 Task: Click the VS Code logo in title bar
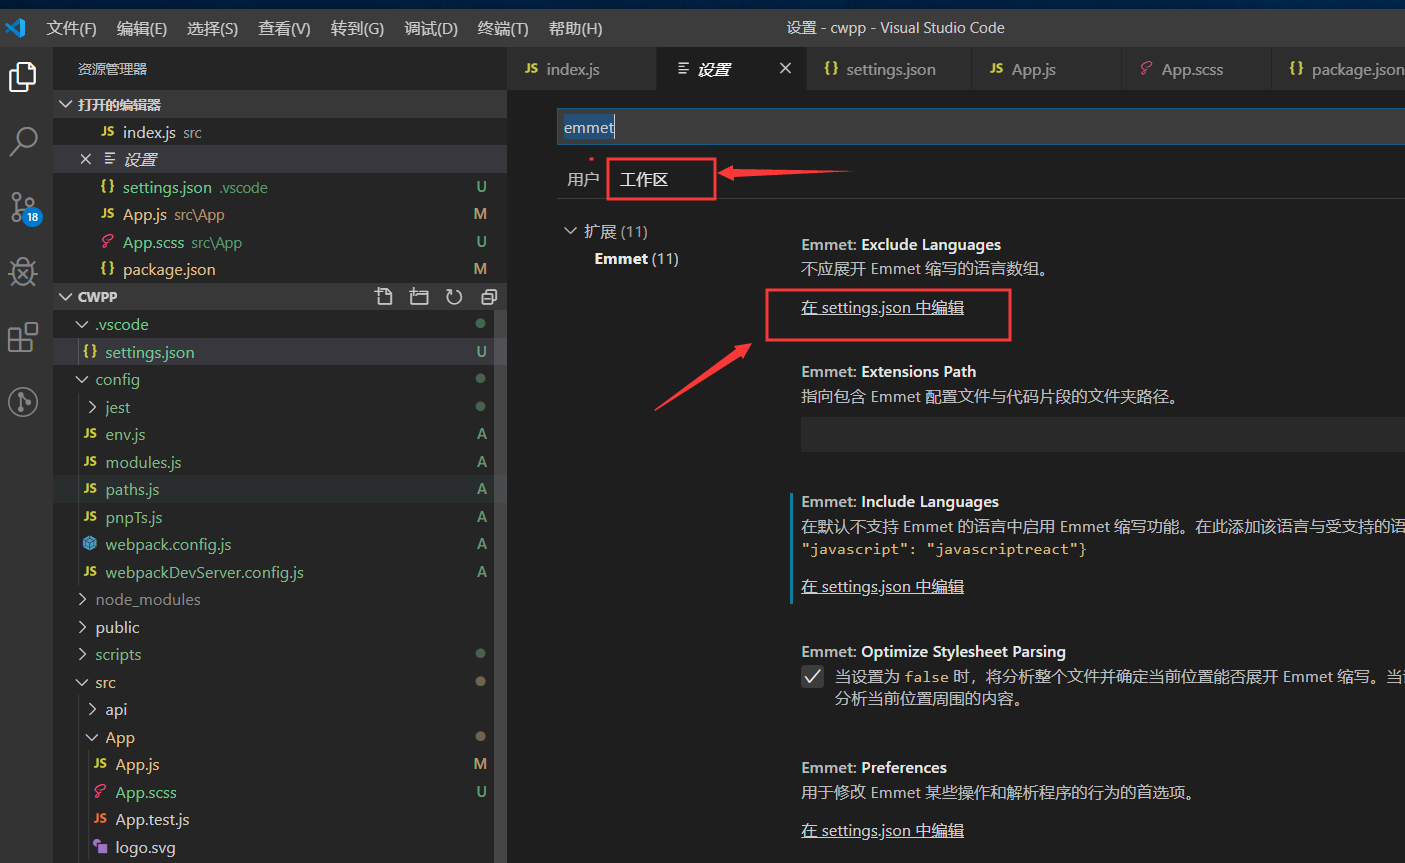coord(15,28)
